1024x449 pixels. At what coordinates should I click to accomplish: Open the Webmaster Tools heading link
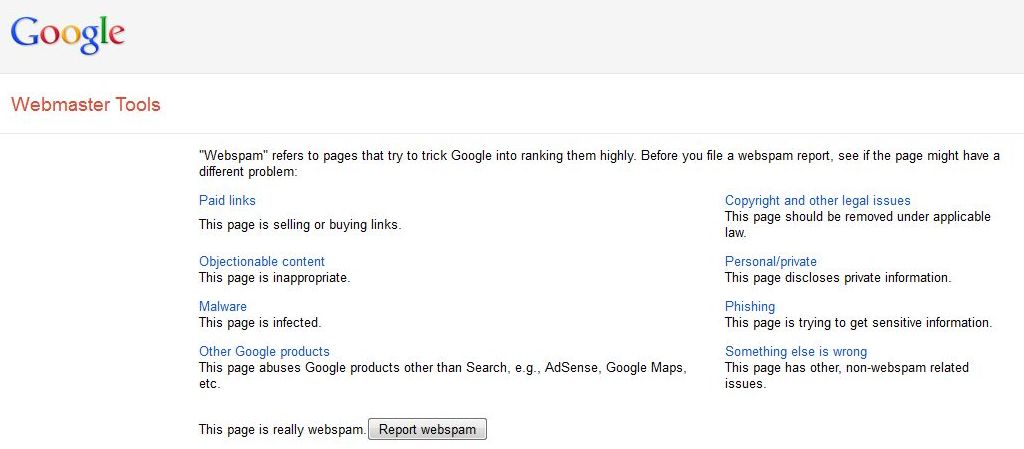click(86, 104)
